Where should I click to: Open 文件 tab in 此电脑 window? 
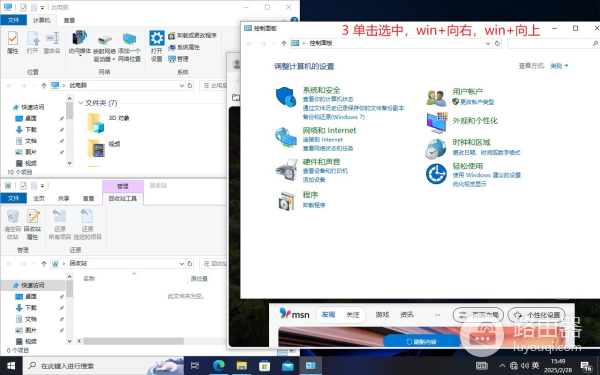pyautogui.click(x=13, y=20)
